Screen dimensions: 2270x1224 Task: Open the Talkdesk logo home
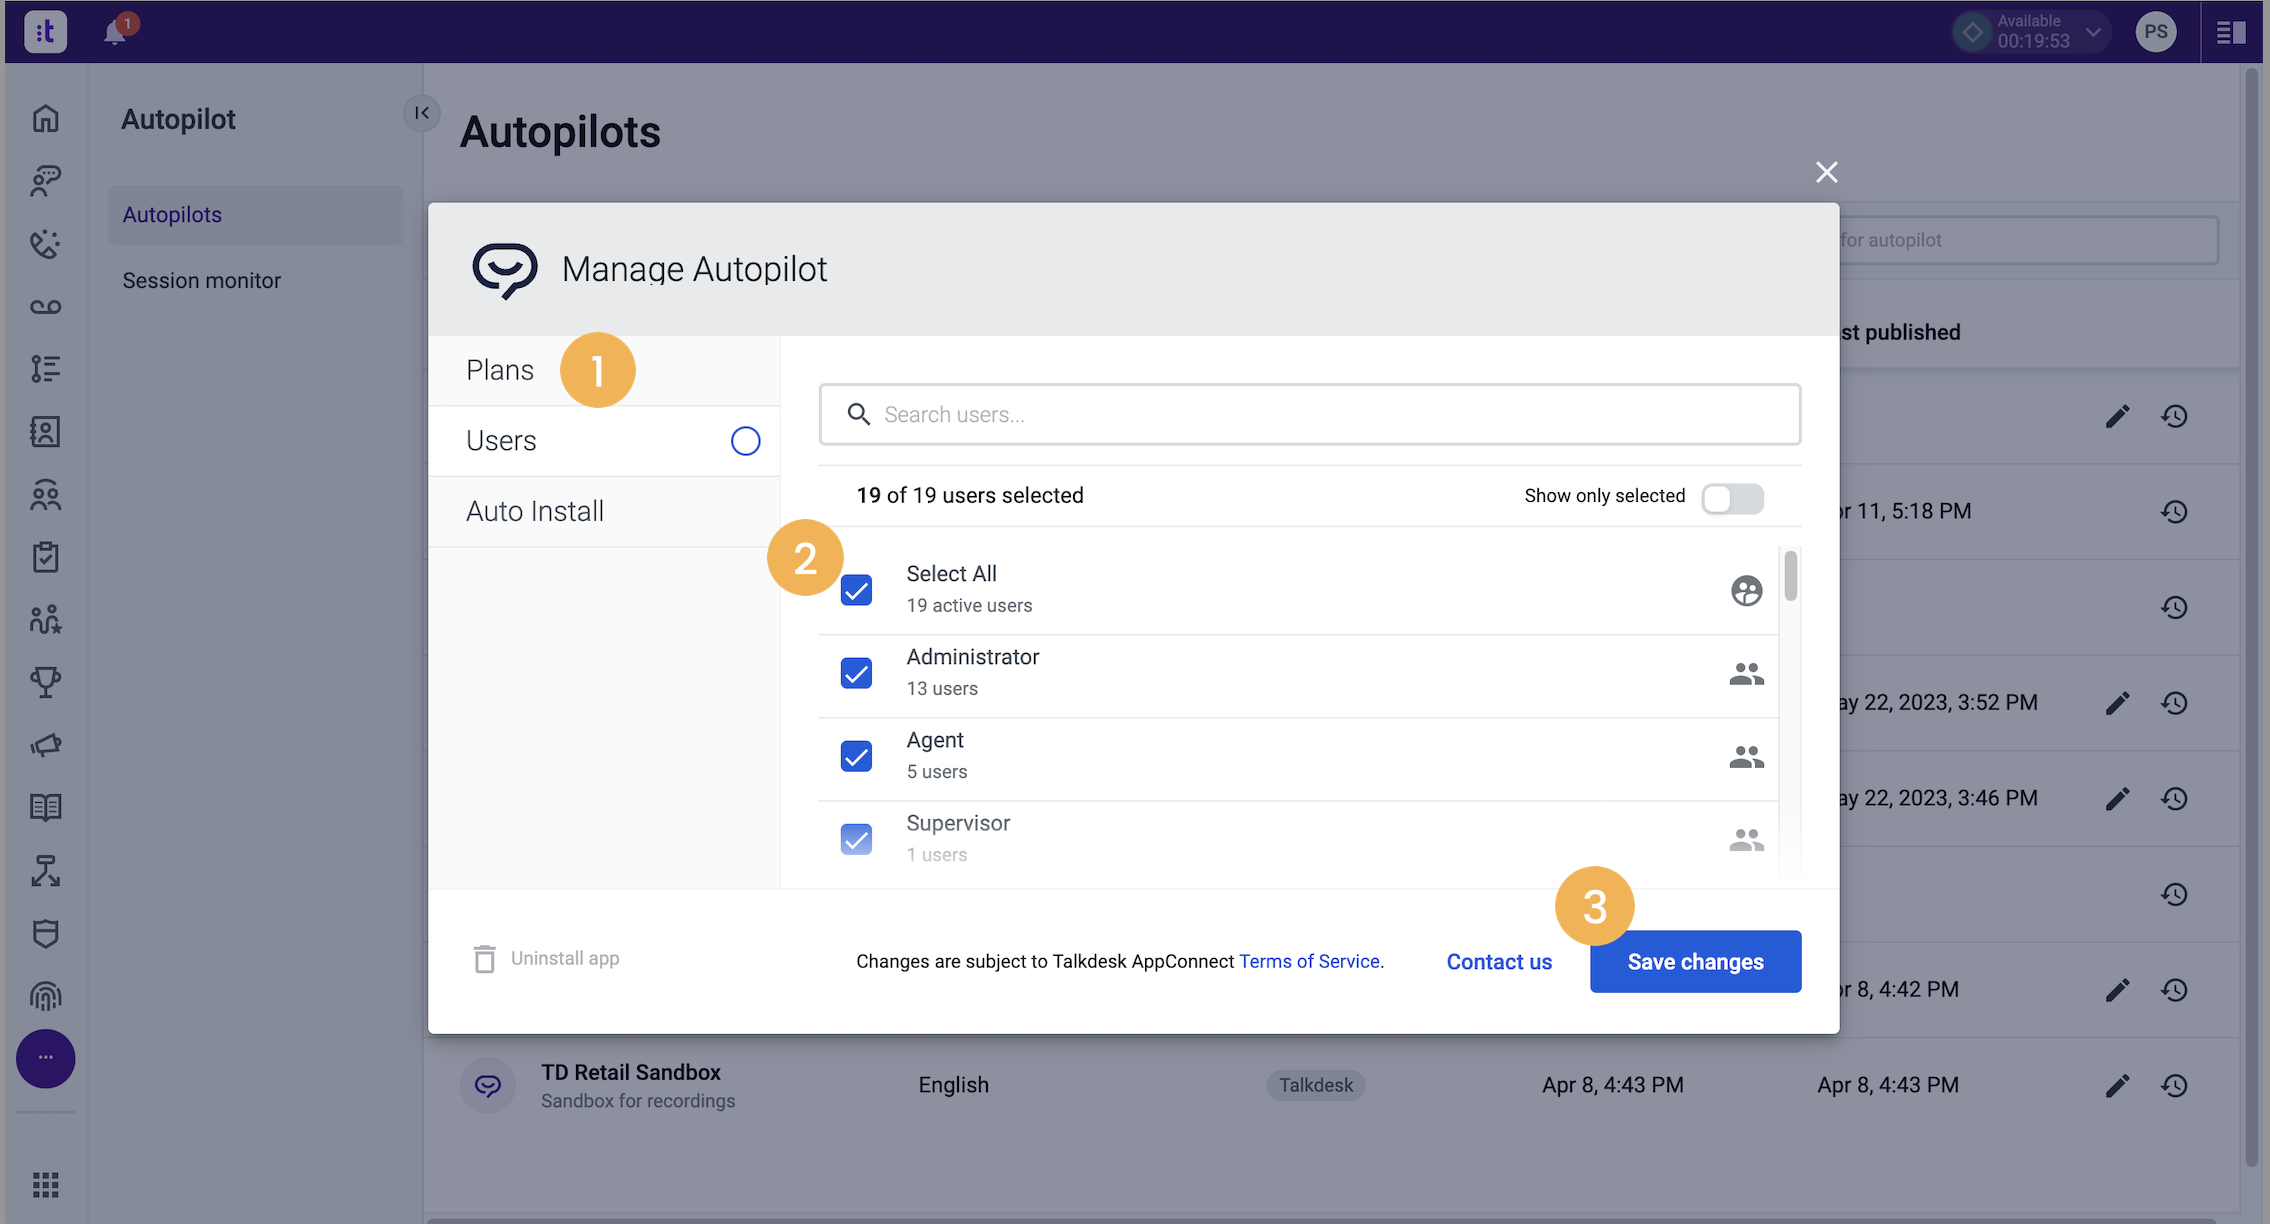45,32
